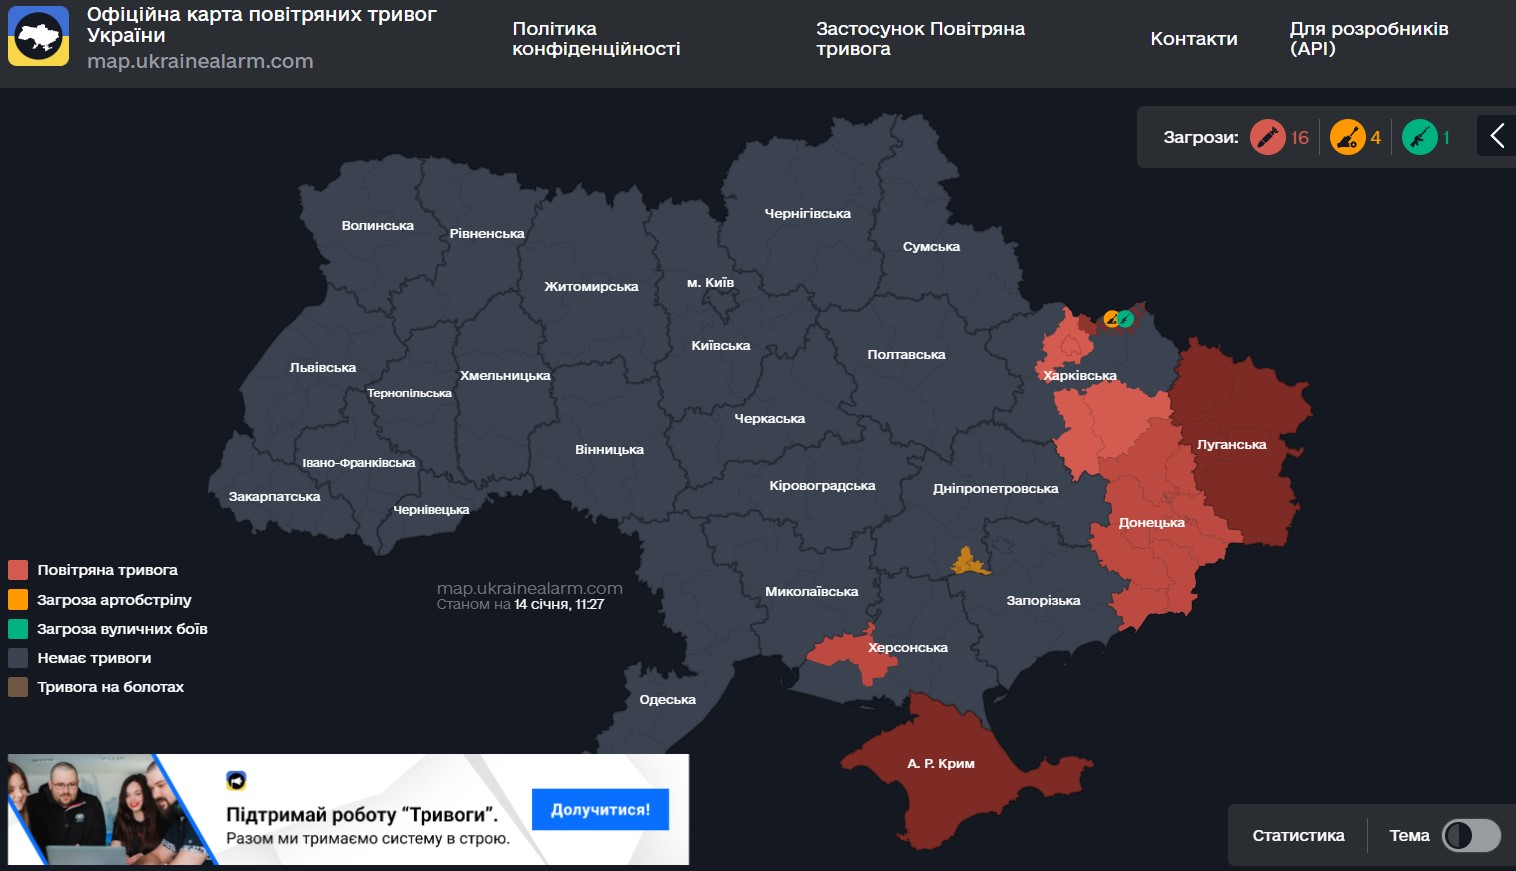Click the green rifle marker on Kharkiv region
The image size is (1516, 871).
coord(1126,319)
